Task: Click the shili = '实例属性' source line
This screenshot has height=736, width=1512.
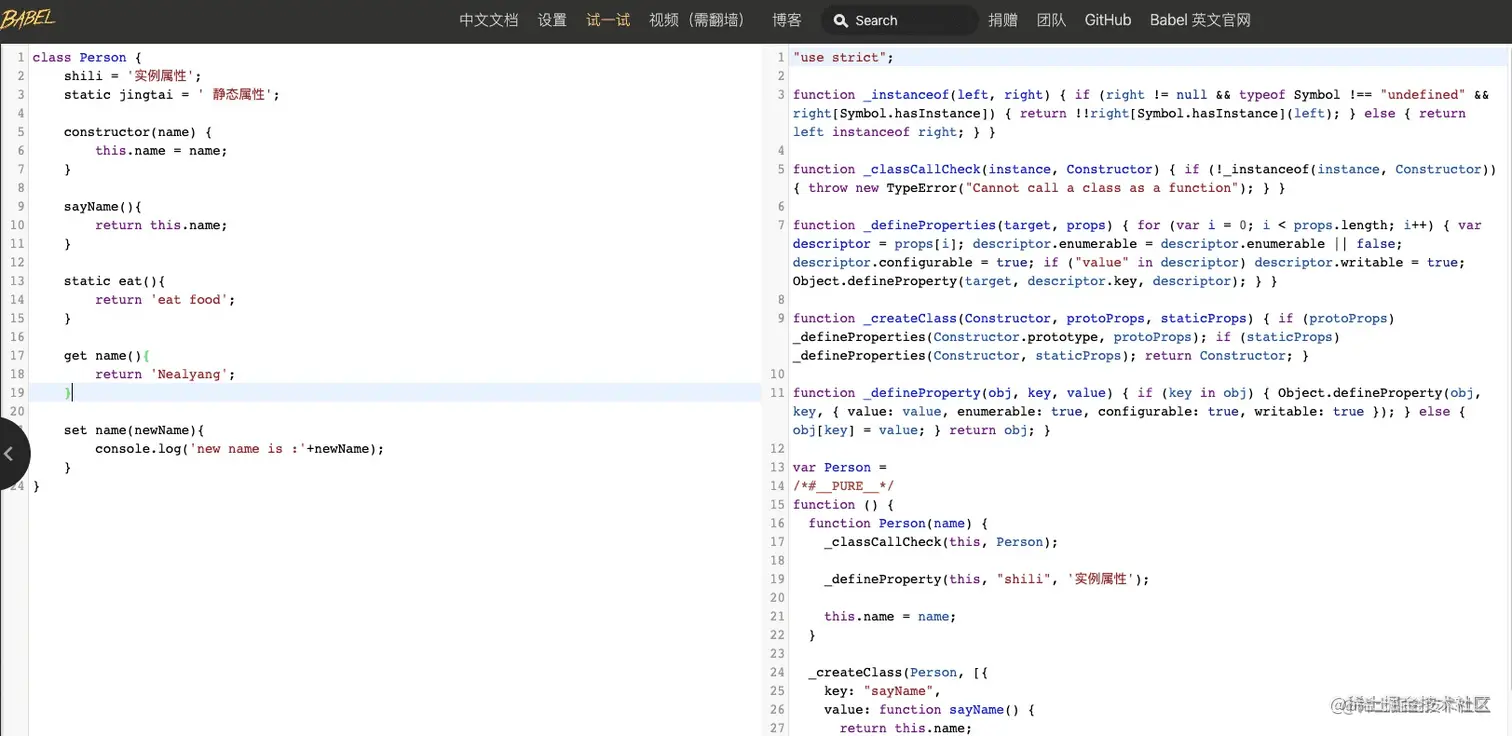Action: pos(133,76)
